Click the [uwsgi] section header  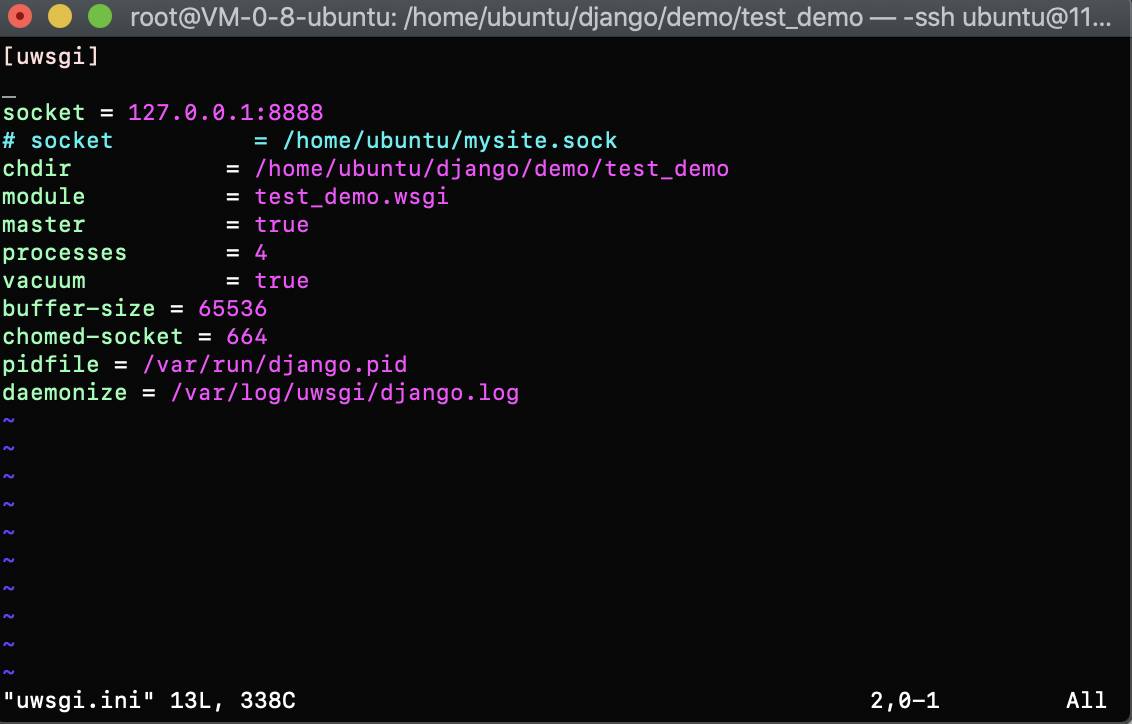(x=51, y=56)
